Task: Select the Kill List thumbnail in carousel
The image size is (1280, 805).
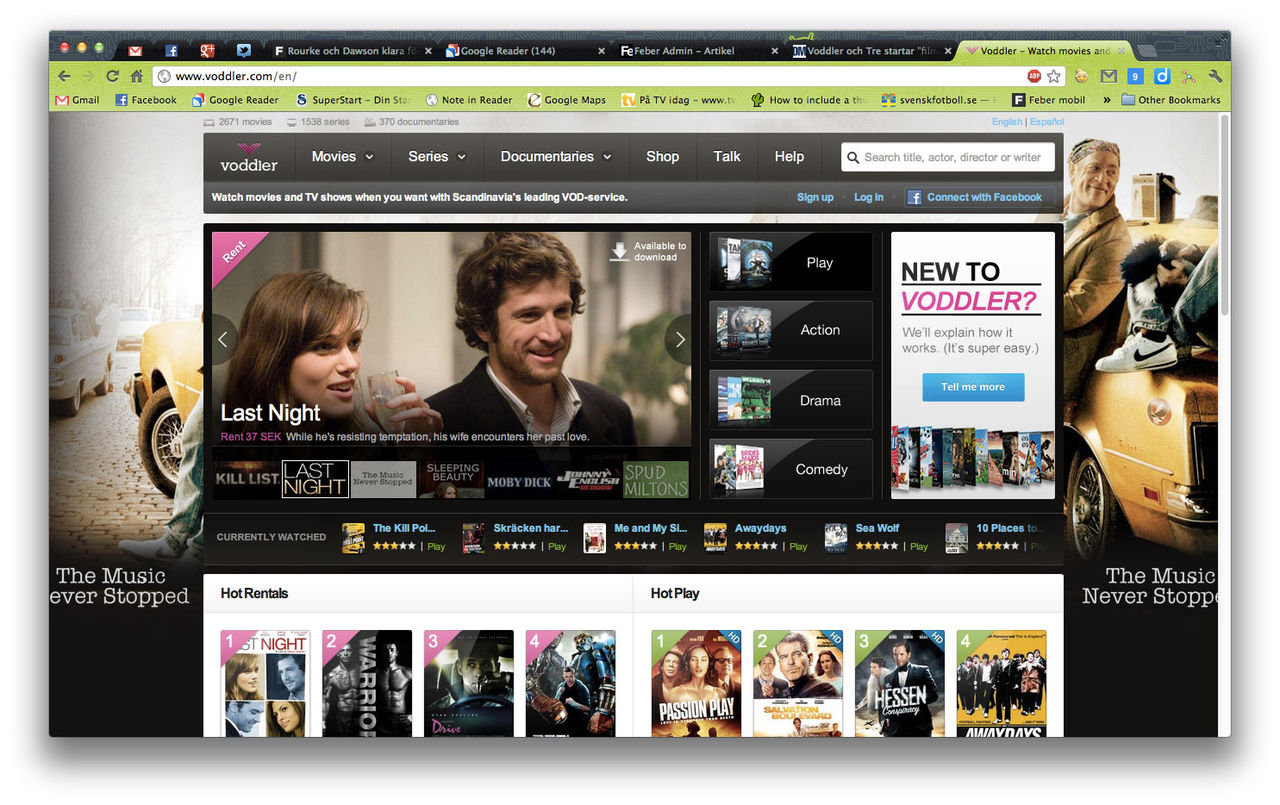Action: [x=246, y=480]
